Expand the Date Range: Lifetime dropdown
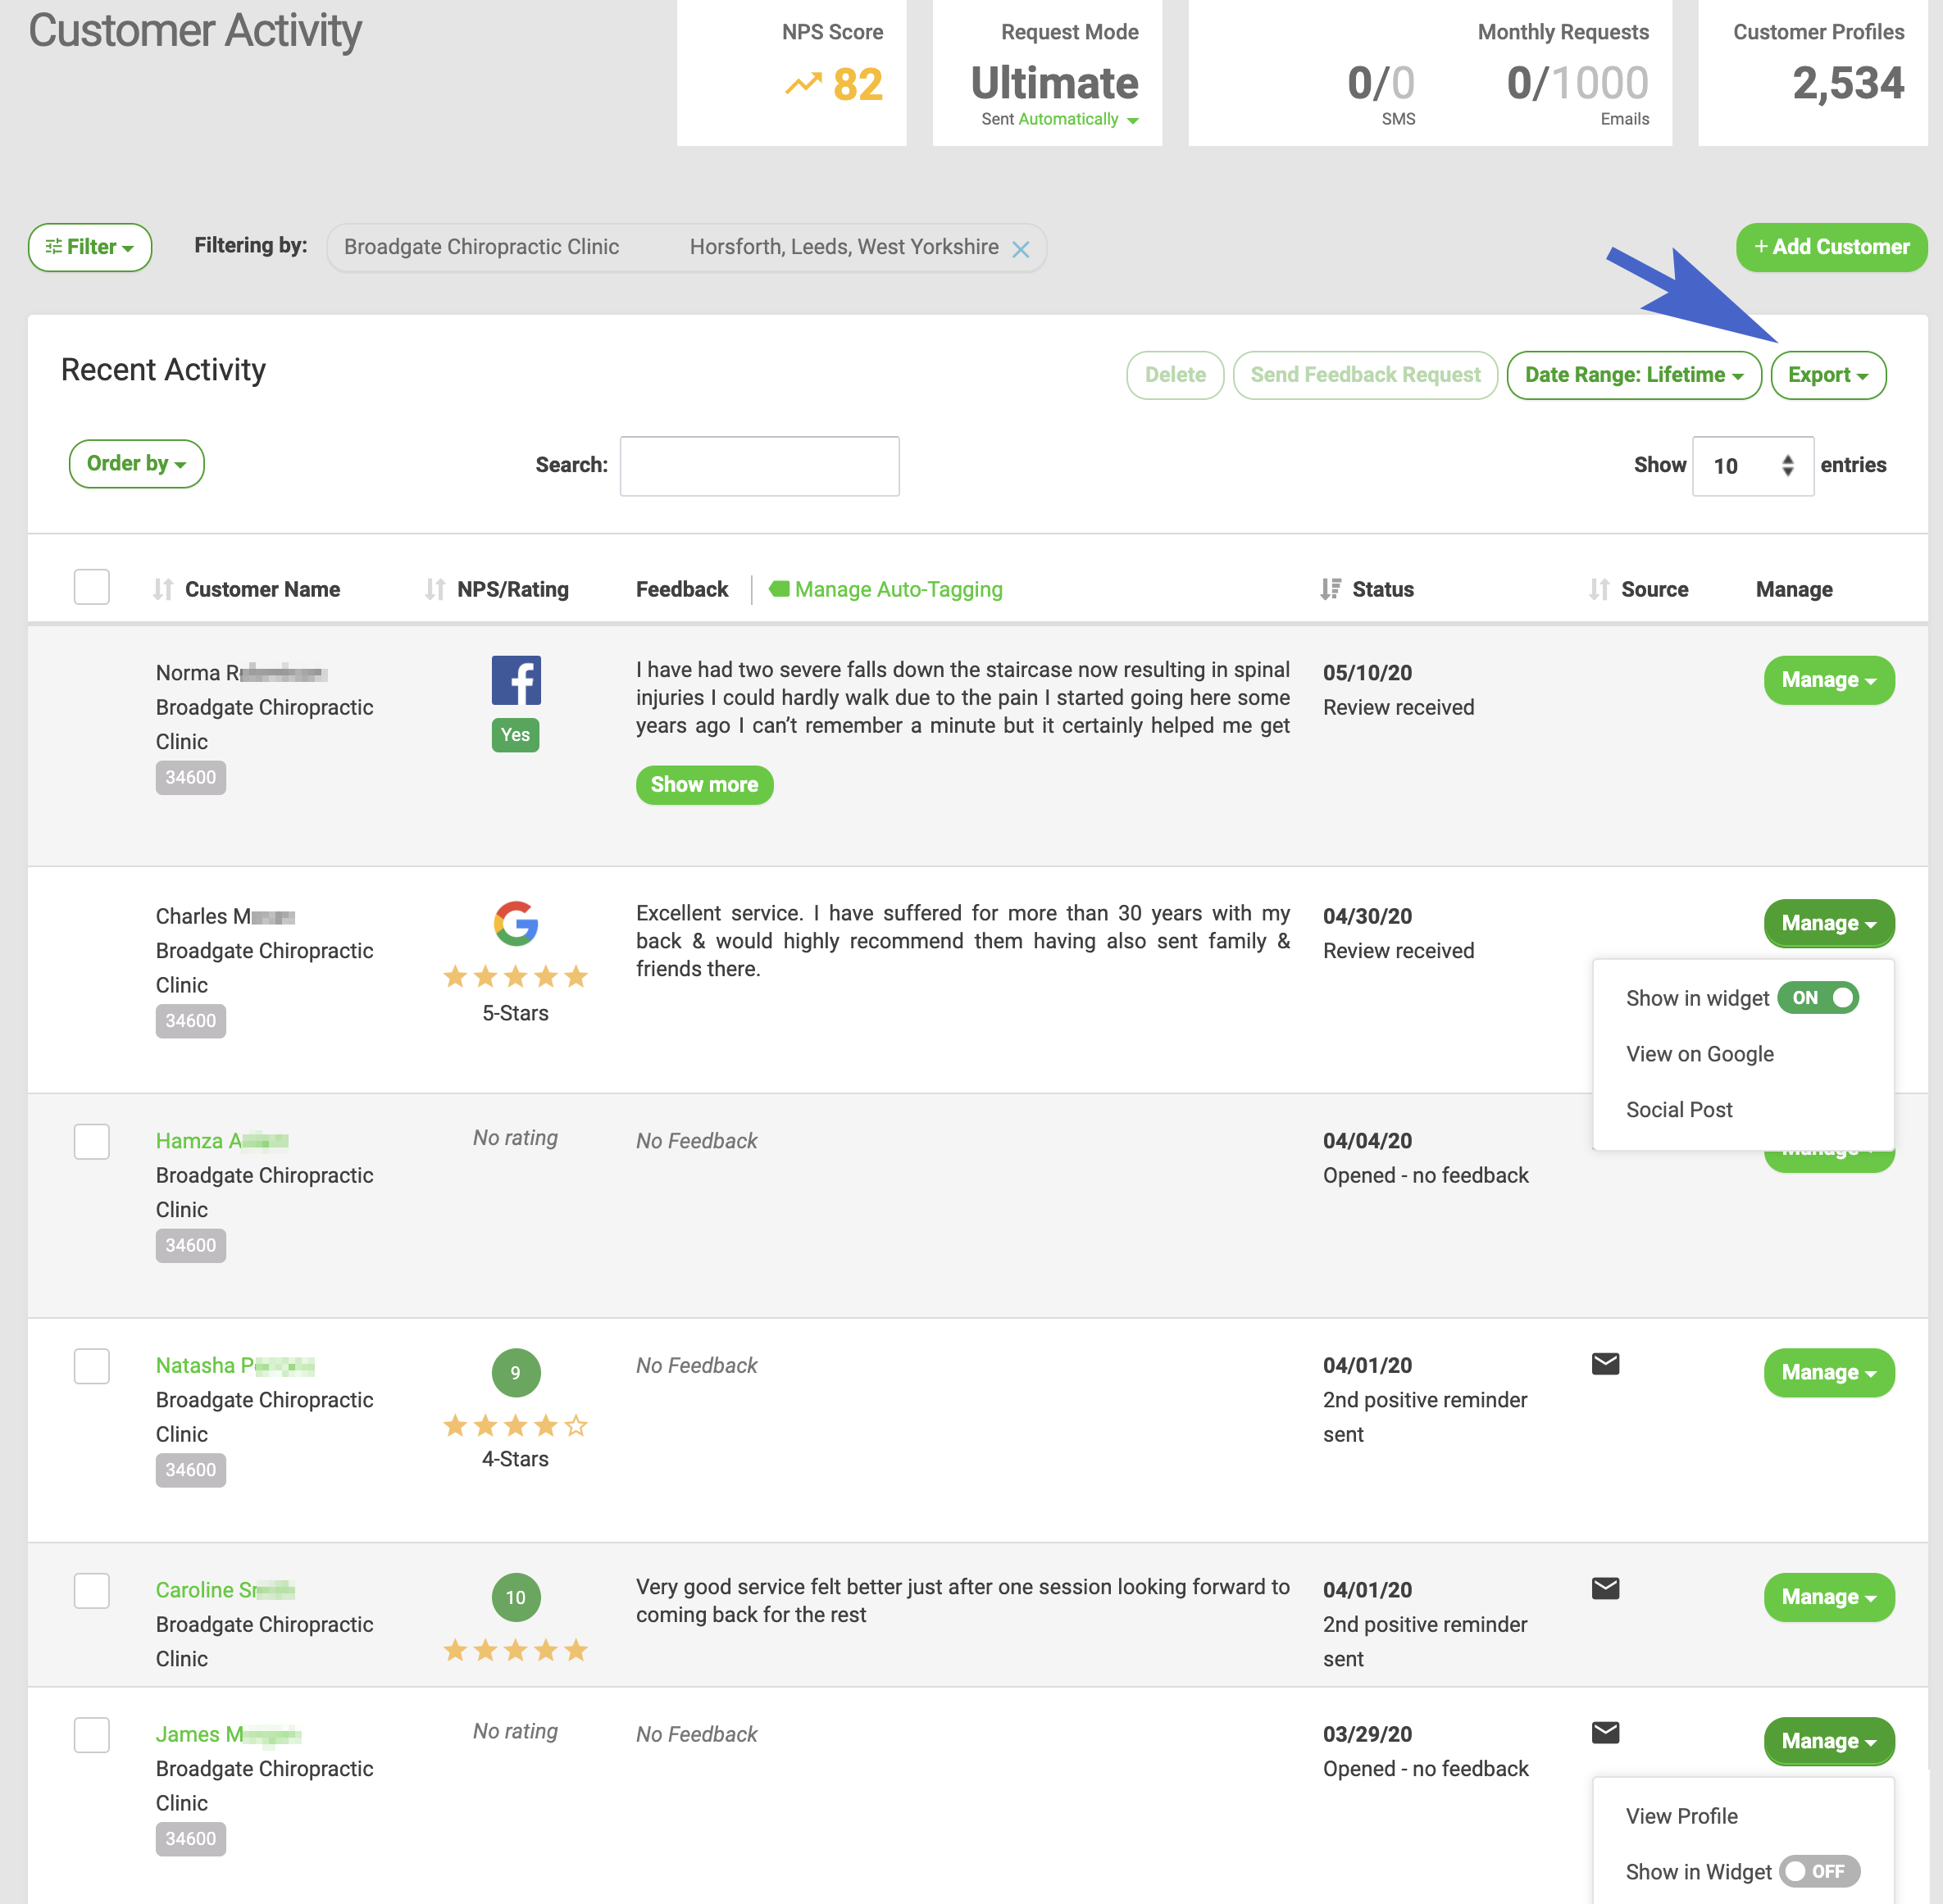The height and width of the screenshot is (1904, 1943). [1634, 375]
